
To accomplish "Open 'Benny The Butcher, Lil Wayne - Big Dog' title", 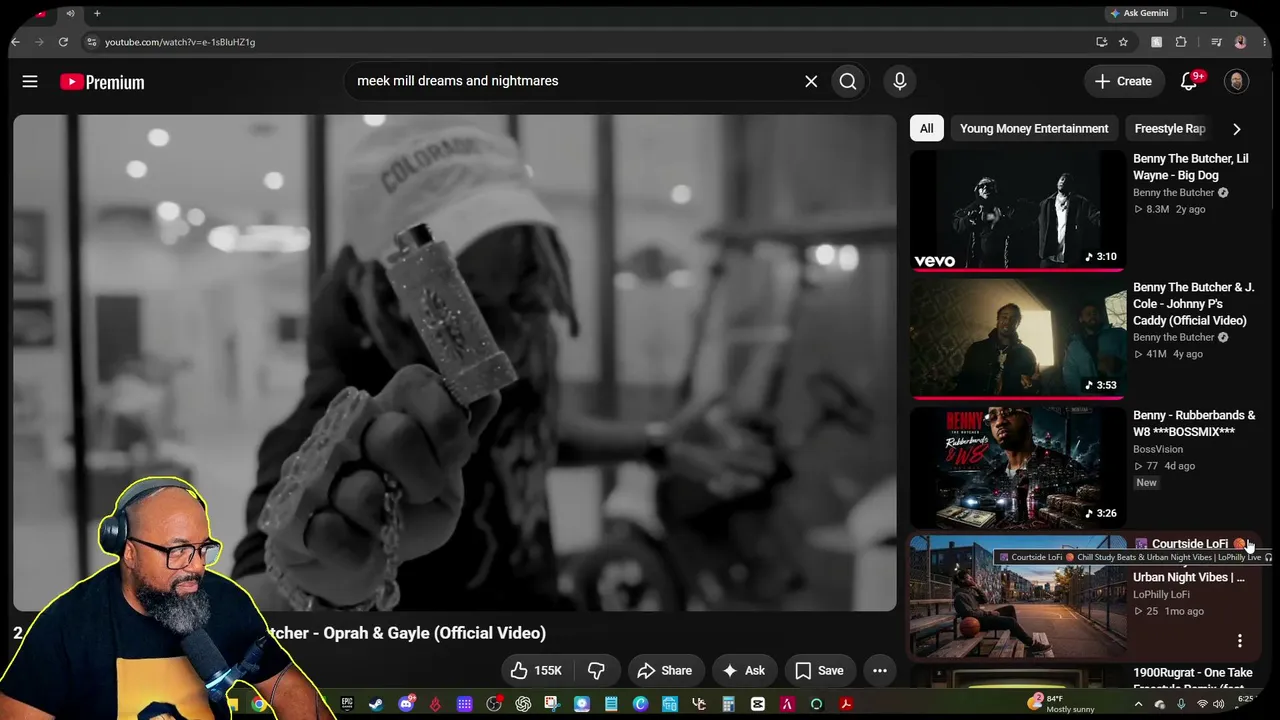I will coord(1191,167).
